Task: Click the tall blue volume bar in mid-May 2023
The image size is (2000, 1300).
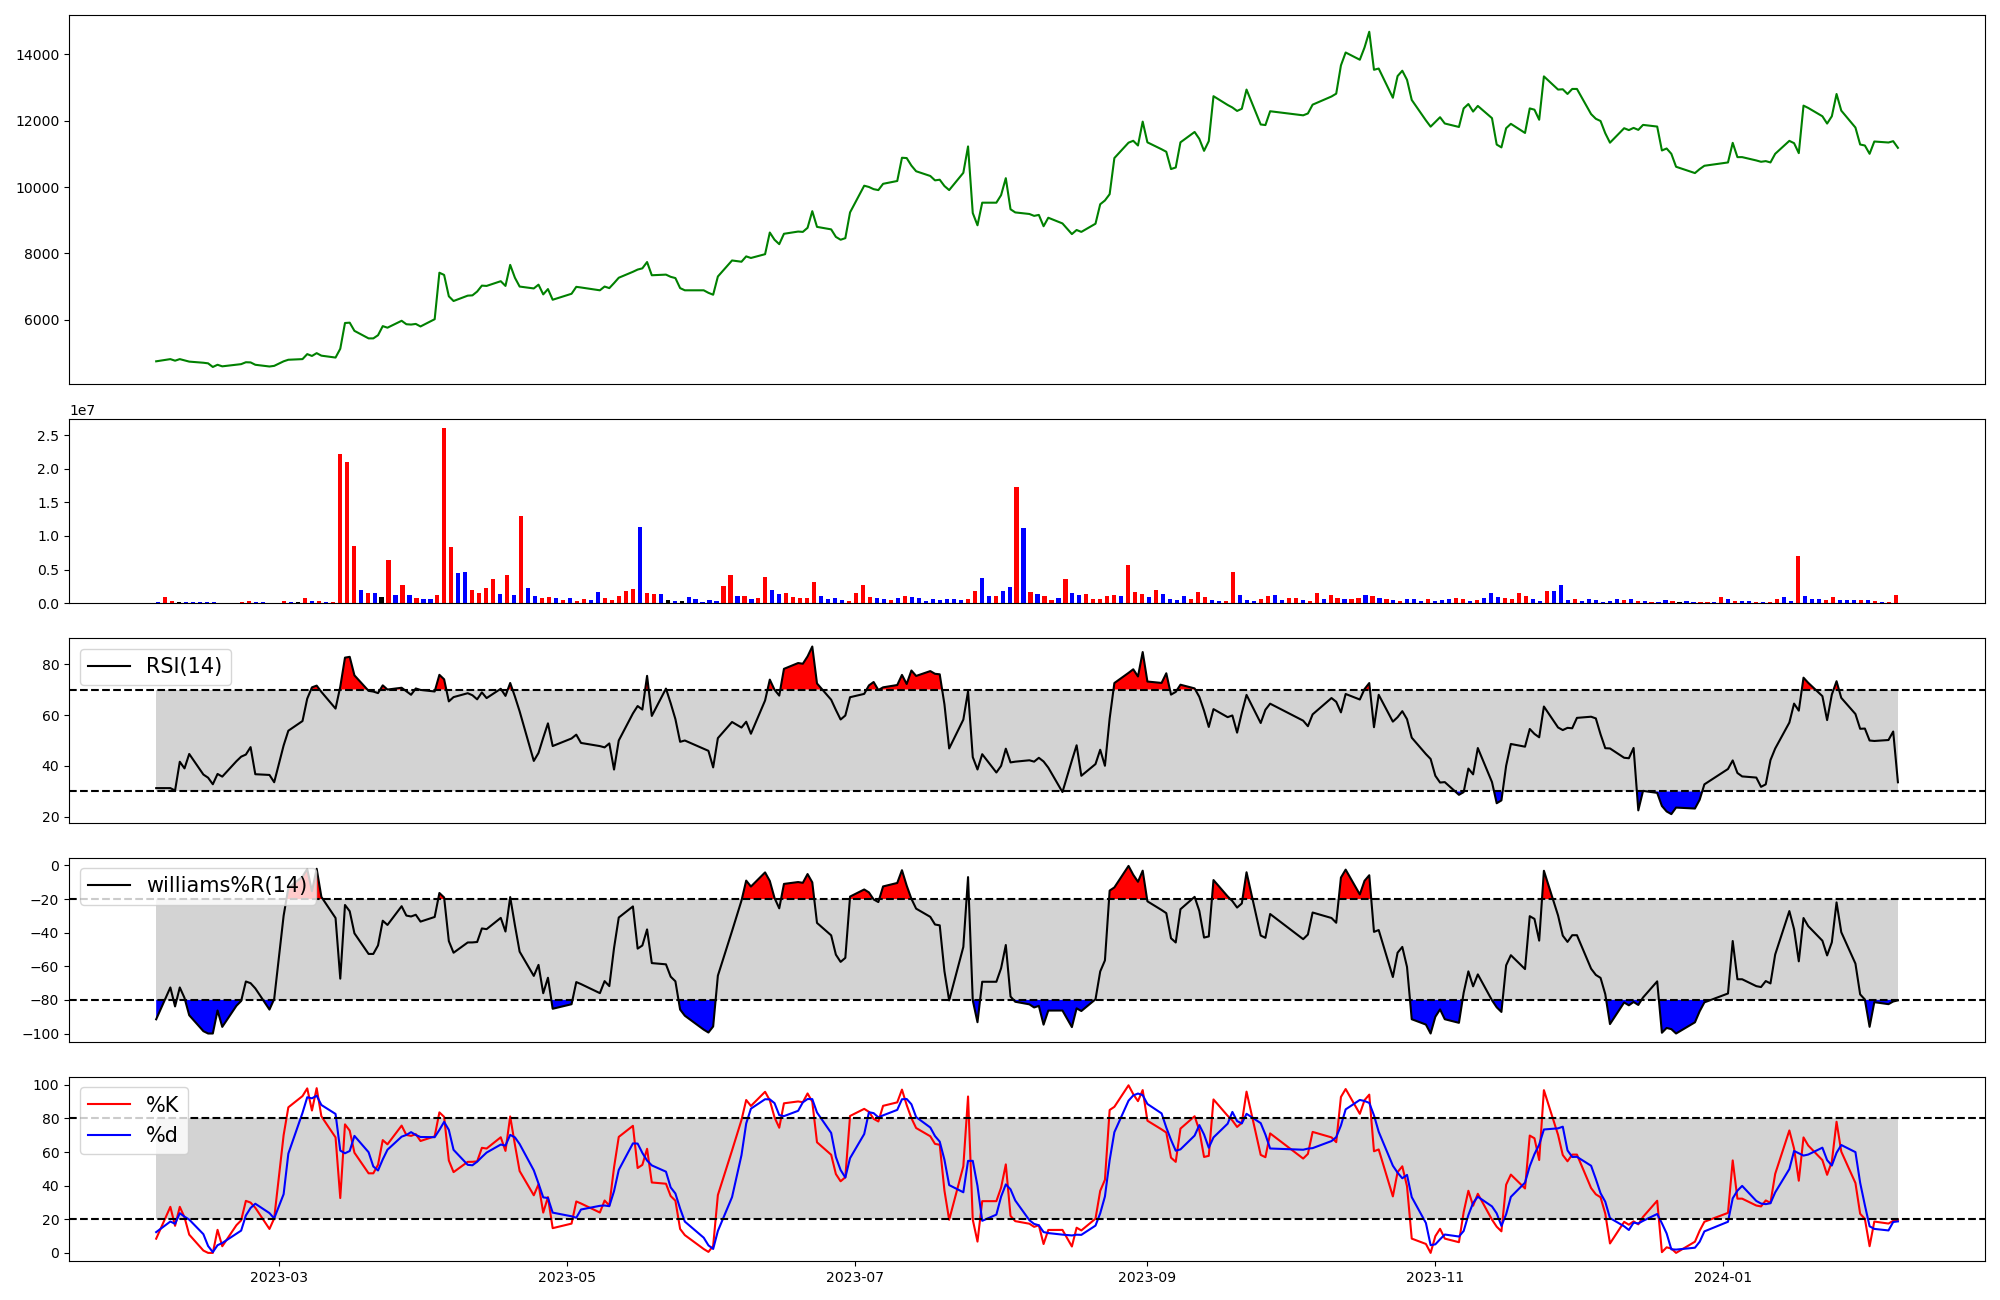Action: click(x=640, y=565)
